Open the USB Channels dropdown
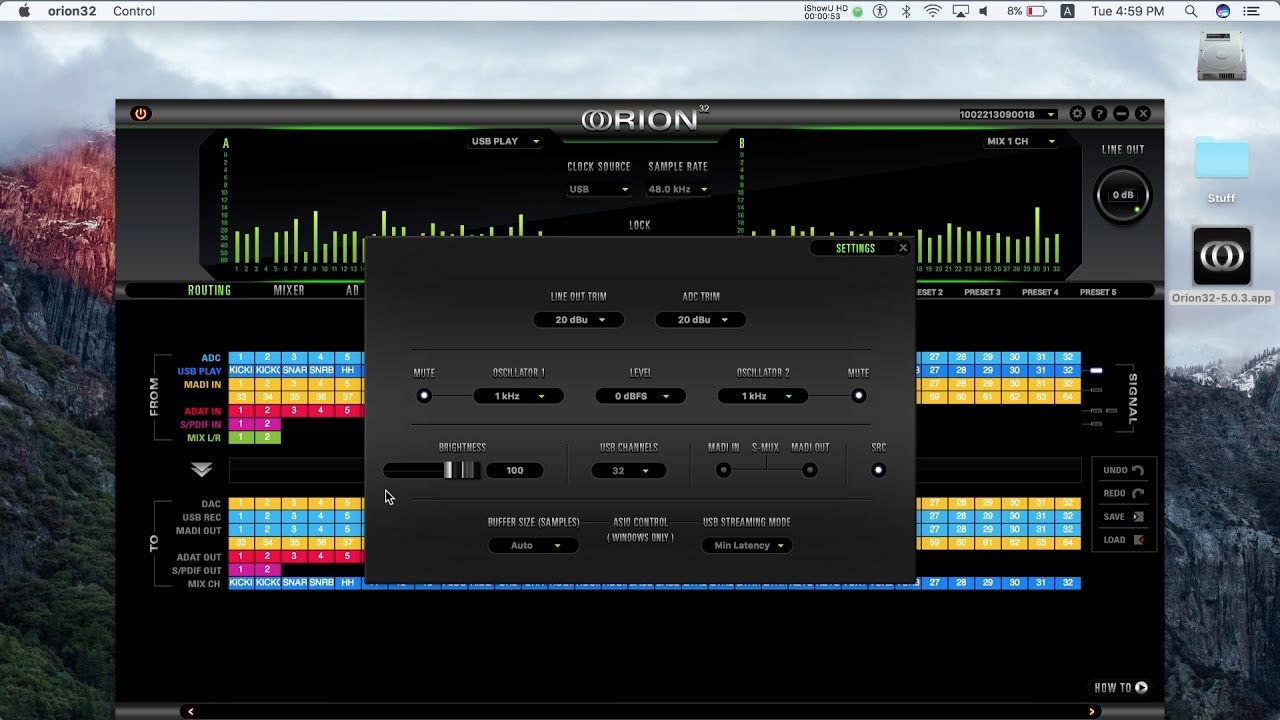Image resolution: width=1280 pixels, height=720 pixels. [x=628, y=470]
